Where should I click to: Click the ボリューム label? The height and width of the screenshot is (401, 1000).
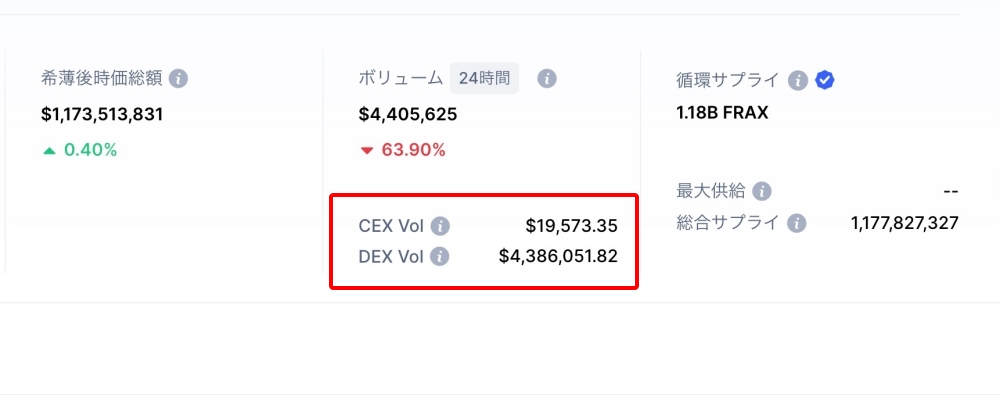[x=401, y=79]
